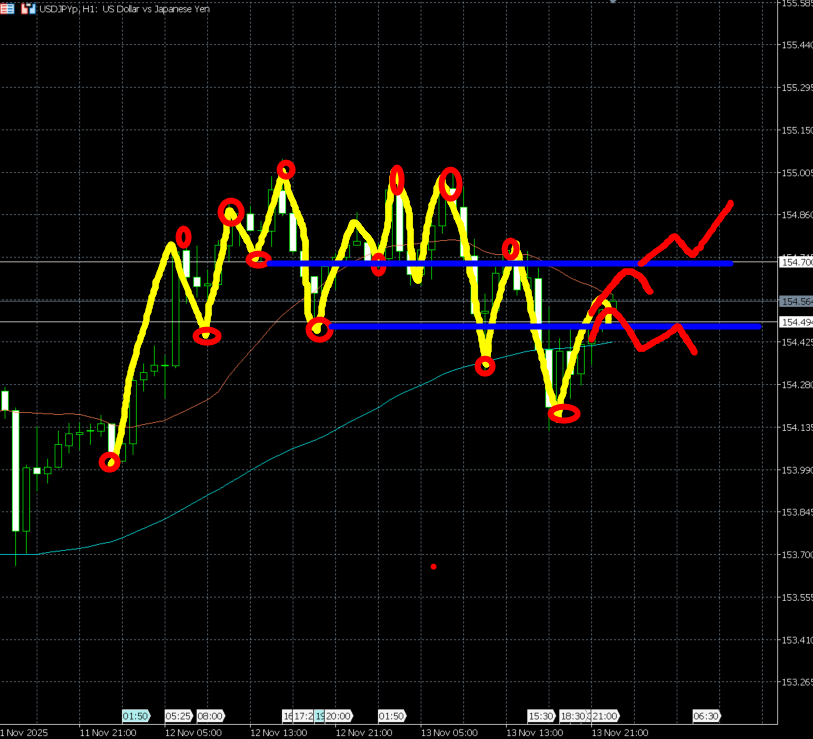Screen dimensions: 813x739
Task: Select the red circle at the chart's first swing low
Action: (x=110, y=462)
